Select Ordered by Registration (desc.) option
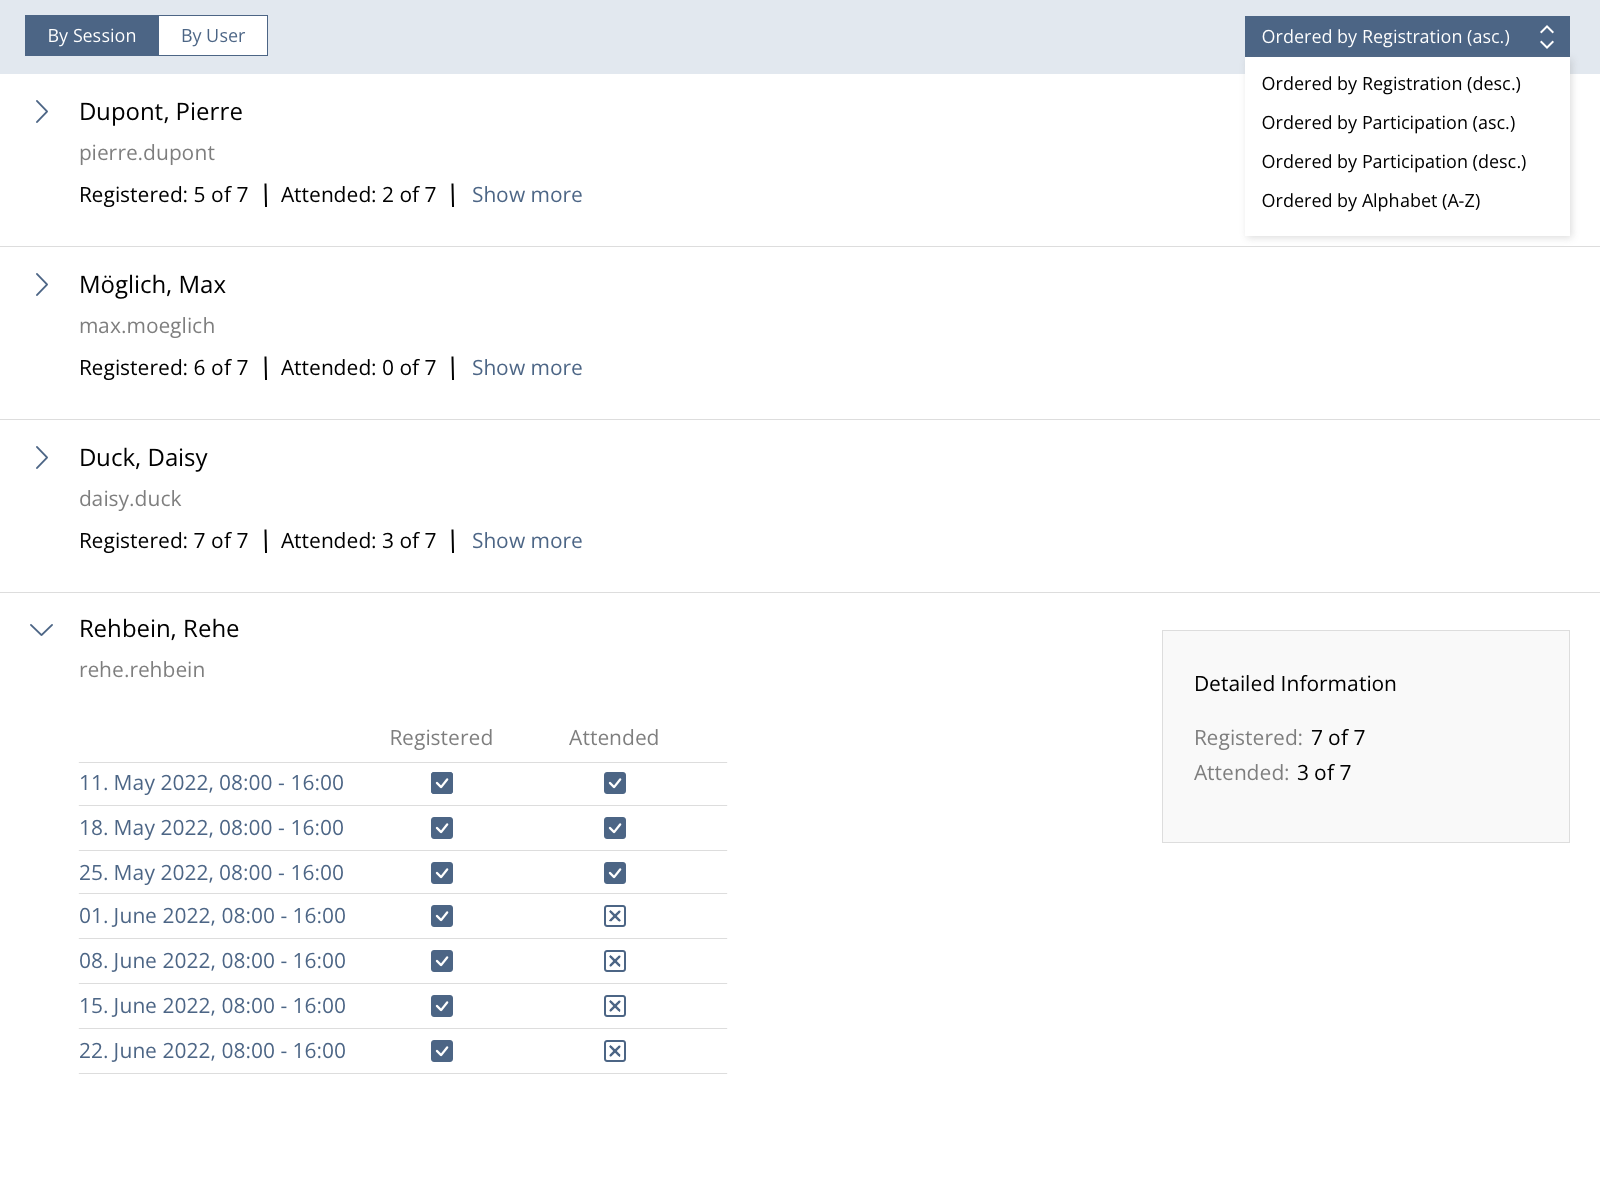The image size is (1600, 1204). [x=1390, y=84]
